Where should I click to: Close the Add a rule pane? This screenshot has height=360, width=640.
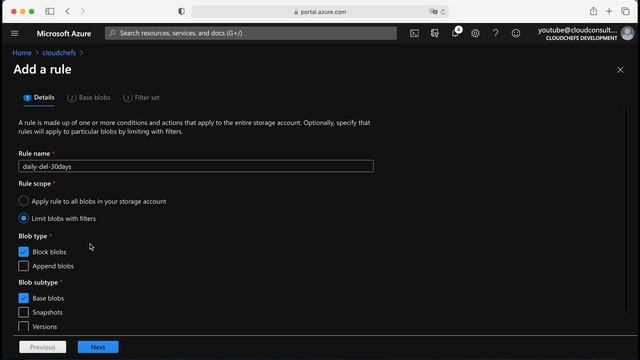(620, 70)
